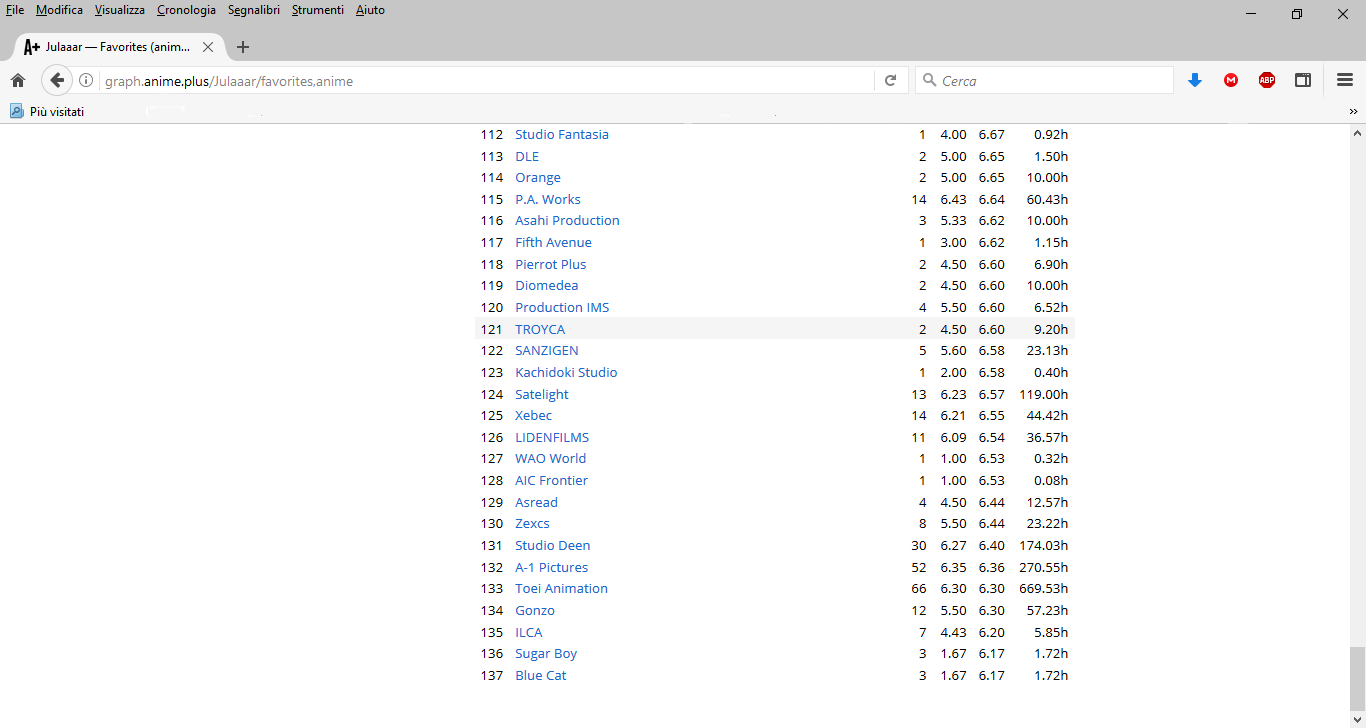Open a new tab with plus button
The width and height of the screenshot is (1372, 728).
243,47
